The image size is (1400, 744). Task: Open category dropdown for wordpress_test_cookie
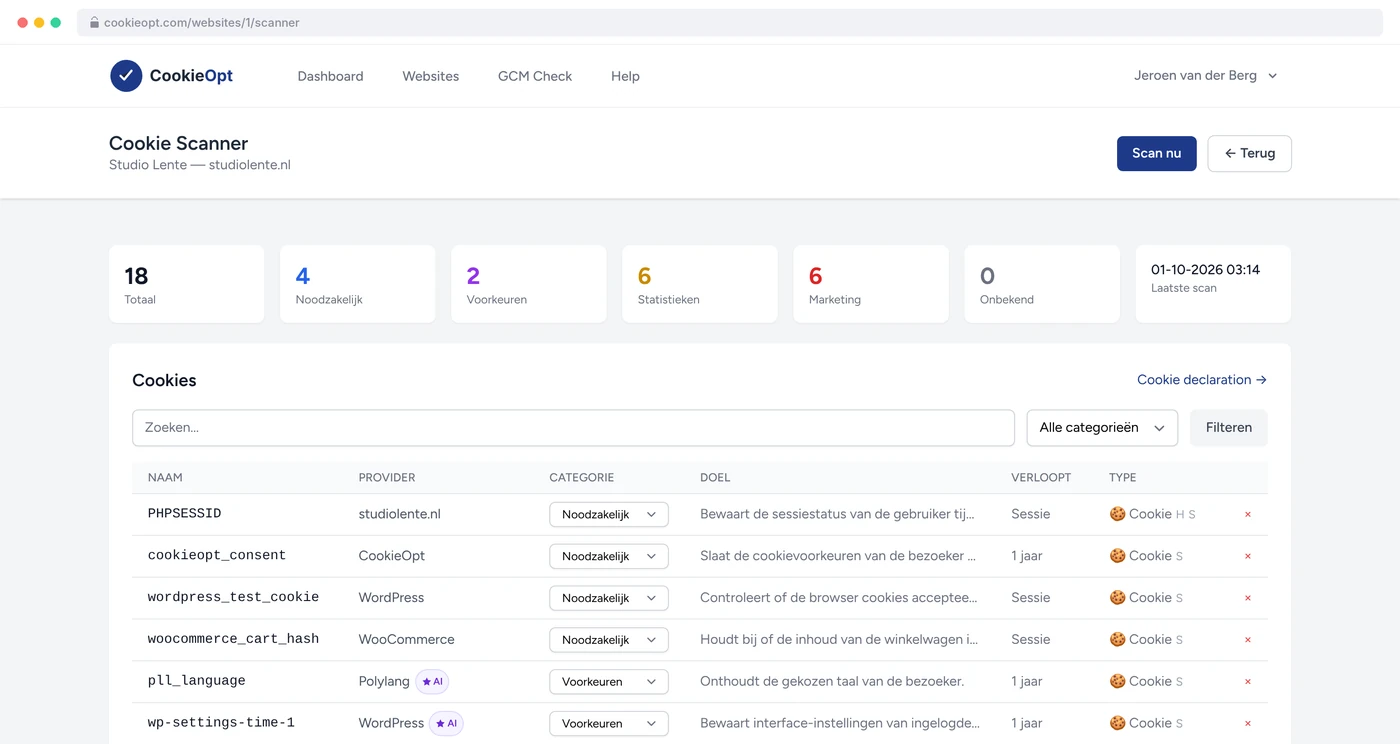coord(608,598)
